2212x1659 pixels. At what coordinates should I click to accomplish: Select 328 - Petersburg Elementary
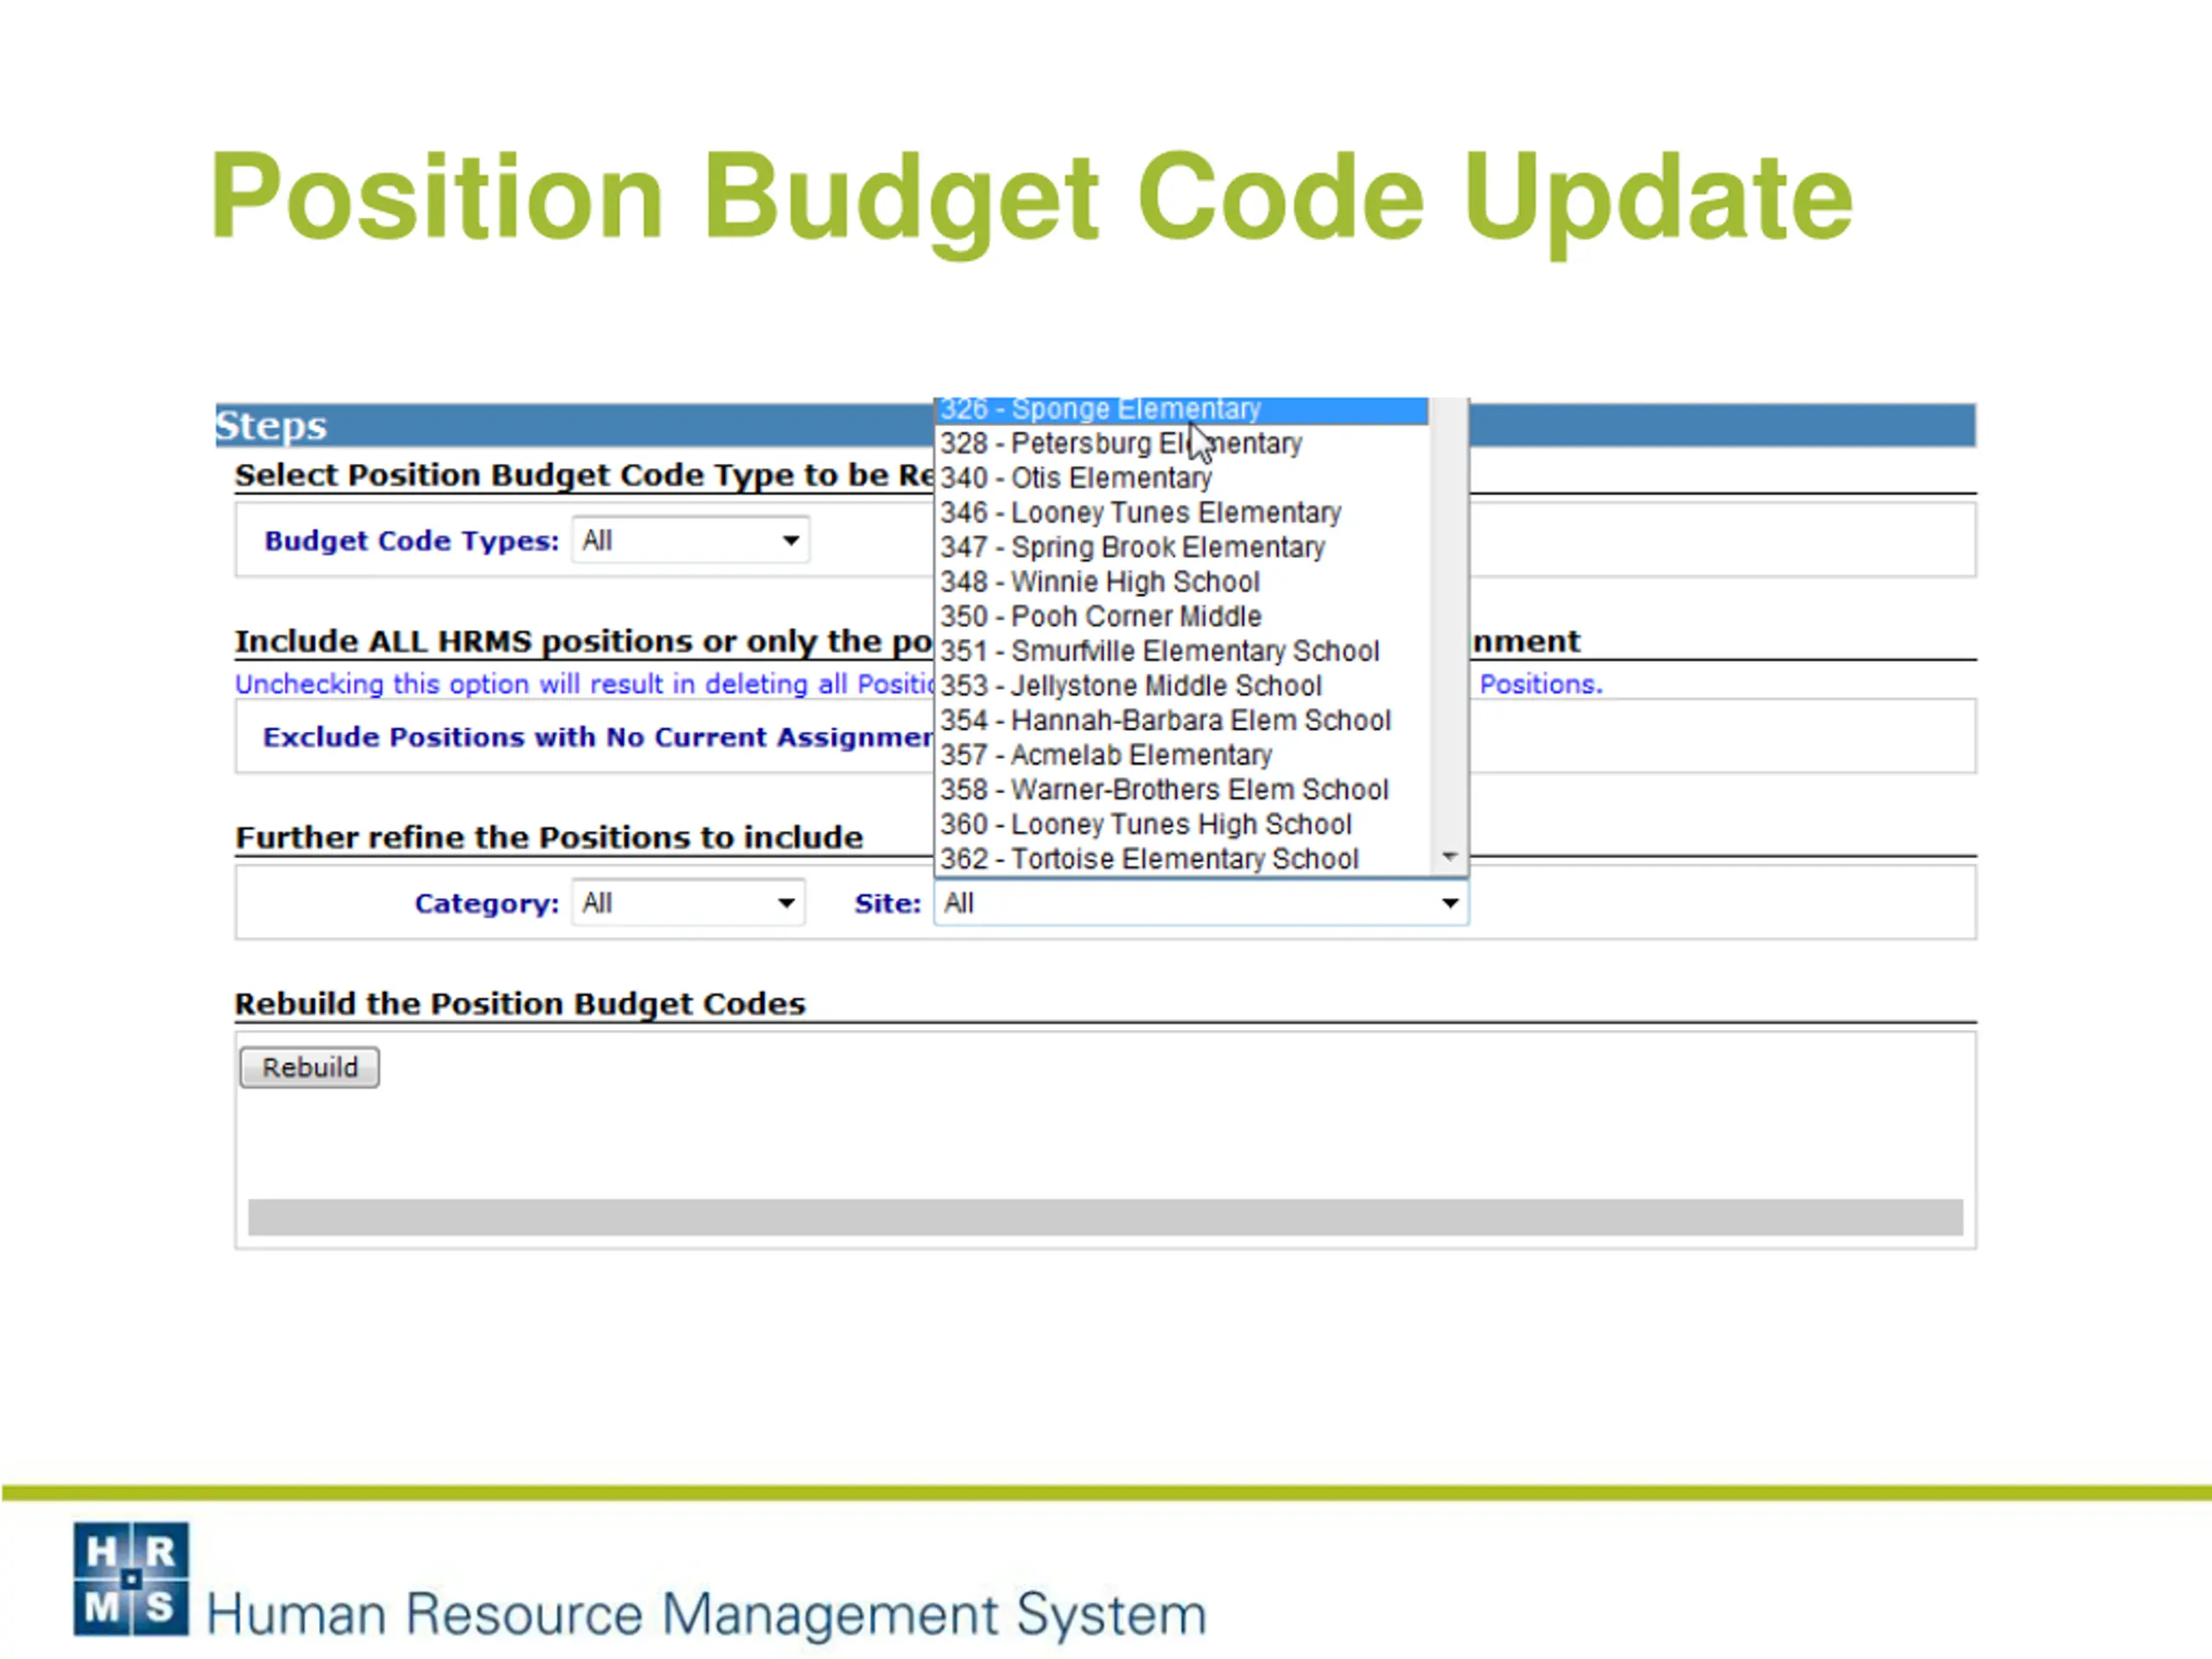(x=1181, y=444)
